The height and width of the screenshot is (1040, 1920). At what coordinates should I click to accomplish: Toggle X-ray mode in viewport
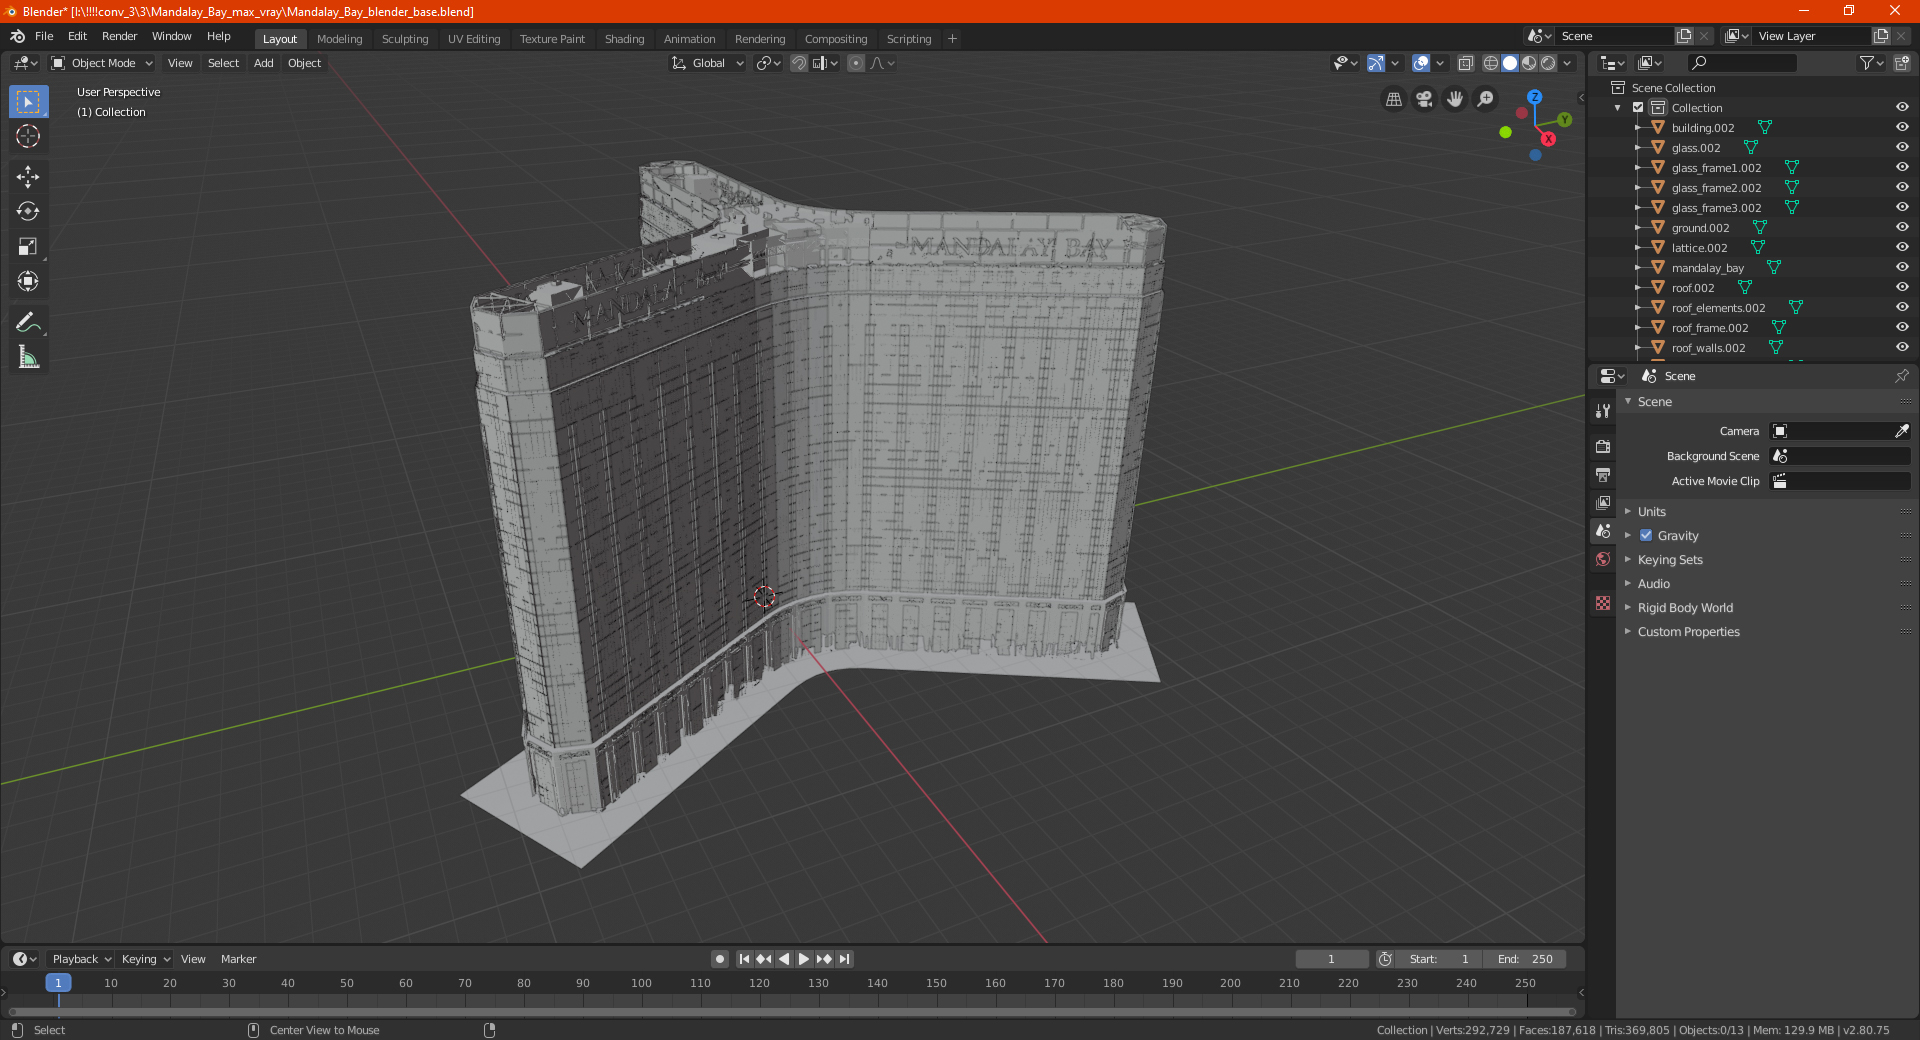(x=1465, y=63)
